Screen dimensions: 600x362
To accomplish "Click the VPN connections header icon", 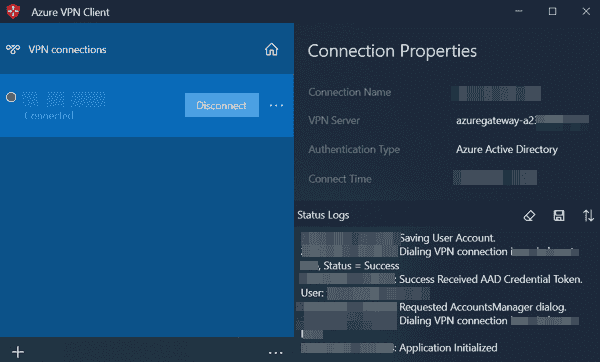I will (x=13, y=49).
